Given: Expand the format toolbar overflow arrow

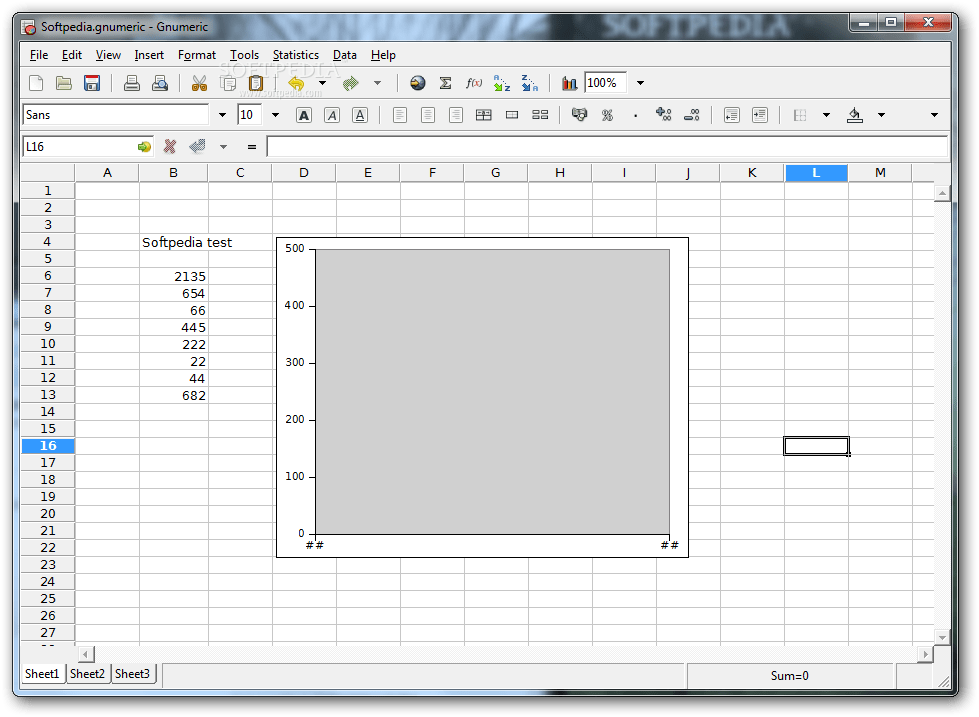Looking at the screenshot, I should 934,115.
